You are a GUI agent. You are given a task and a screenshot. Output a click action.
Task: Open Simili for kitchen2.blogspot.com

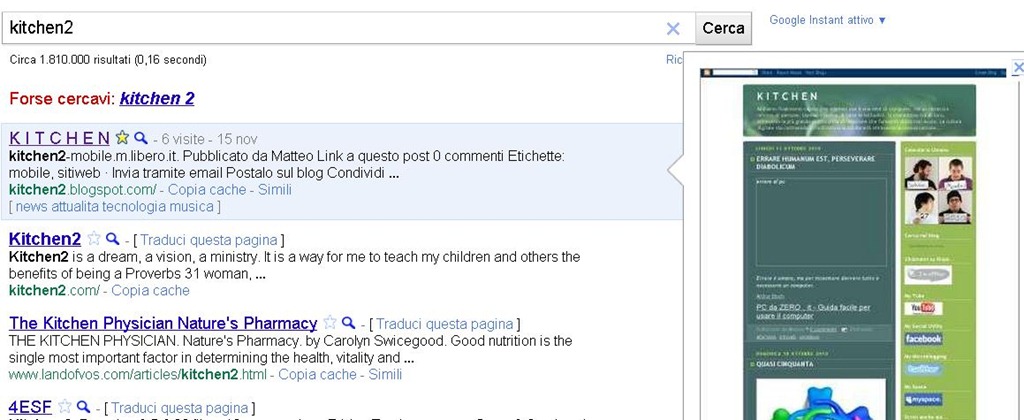[275, 190]
